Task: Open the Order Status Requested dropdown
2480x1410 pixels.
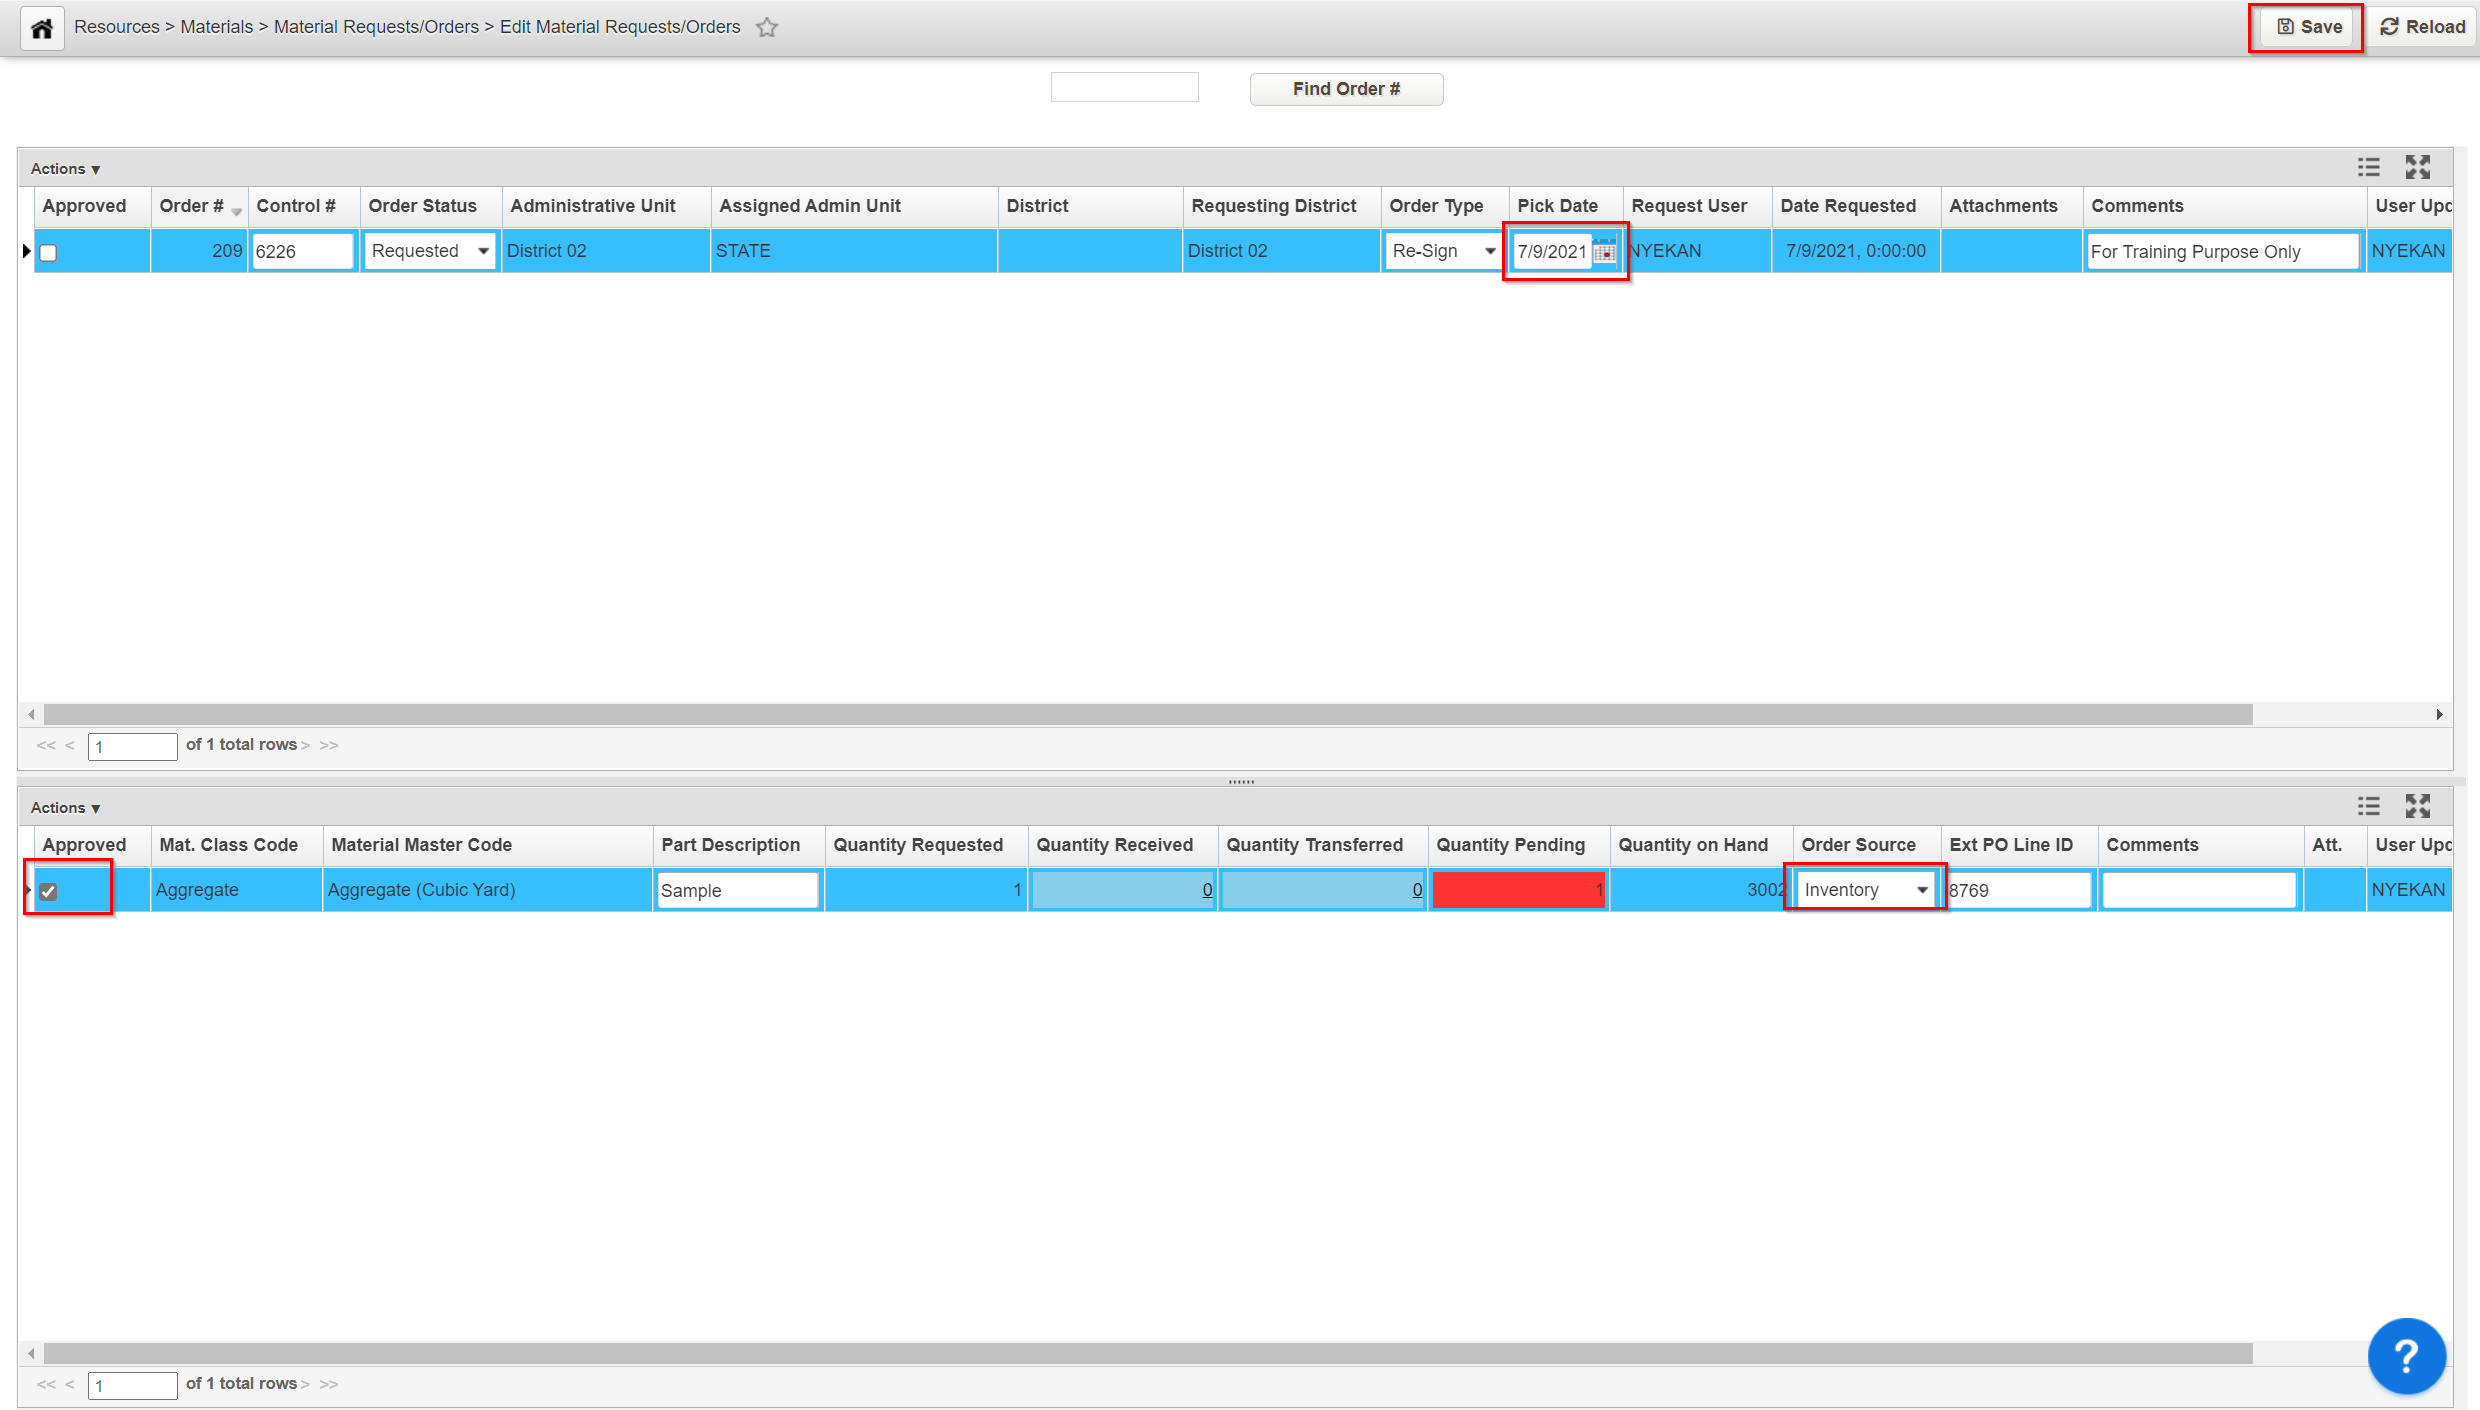Action: (430, 251)
